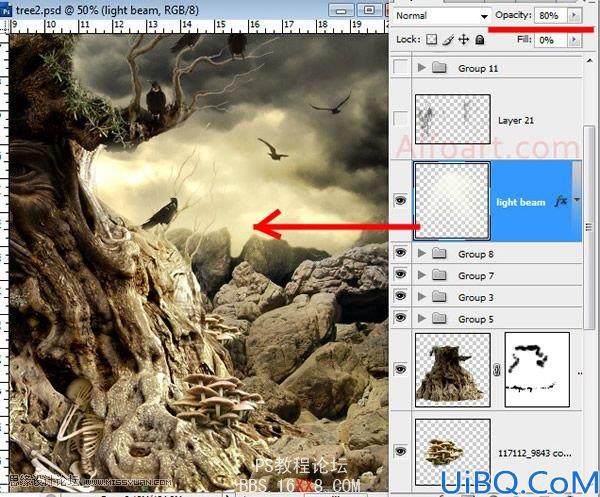
Task: Hide the tree trunk layer
Action: coord(400,369)
